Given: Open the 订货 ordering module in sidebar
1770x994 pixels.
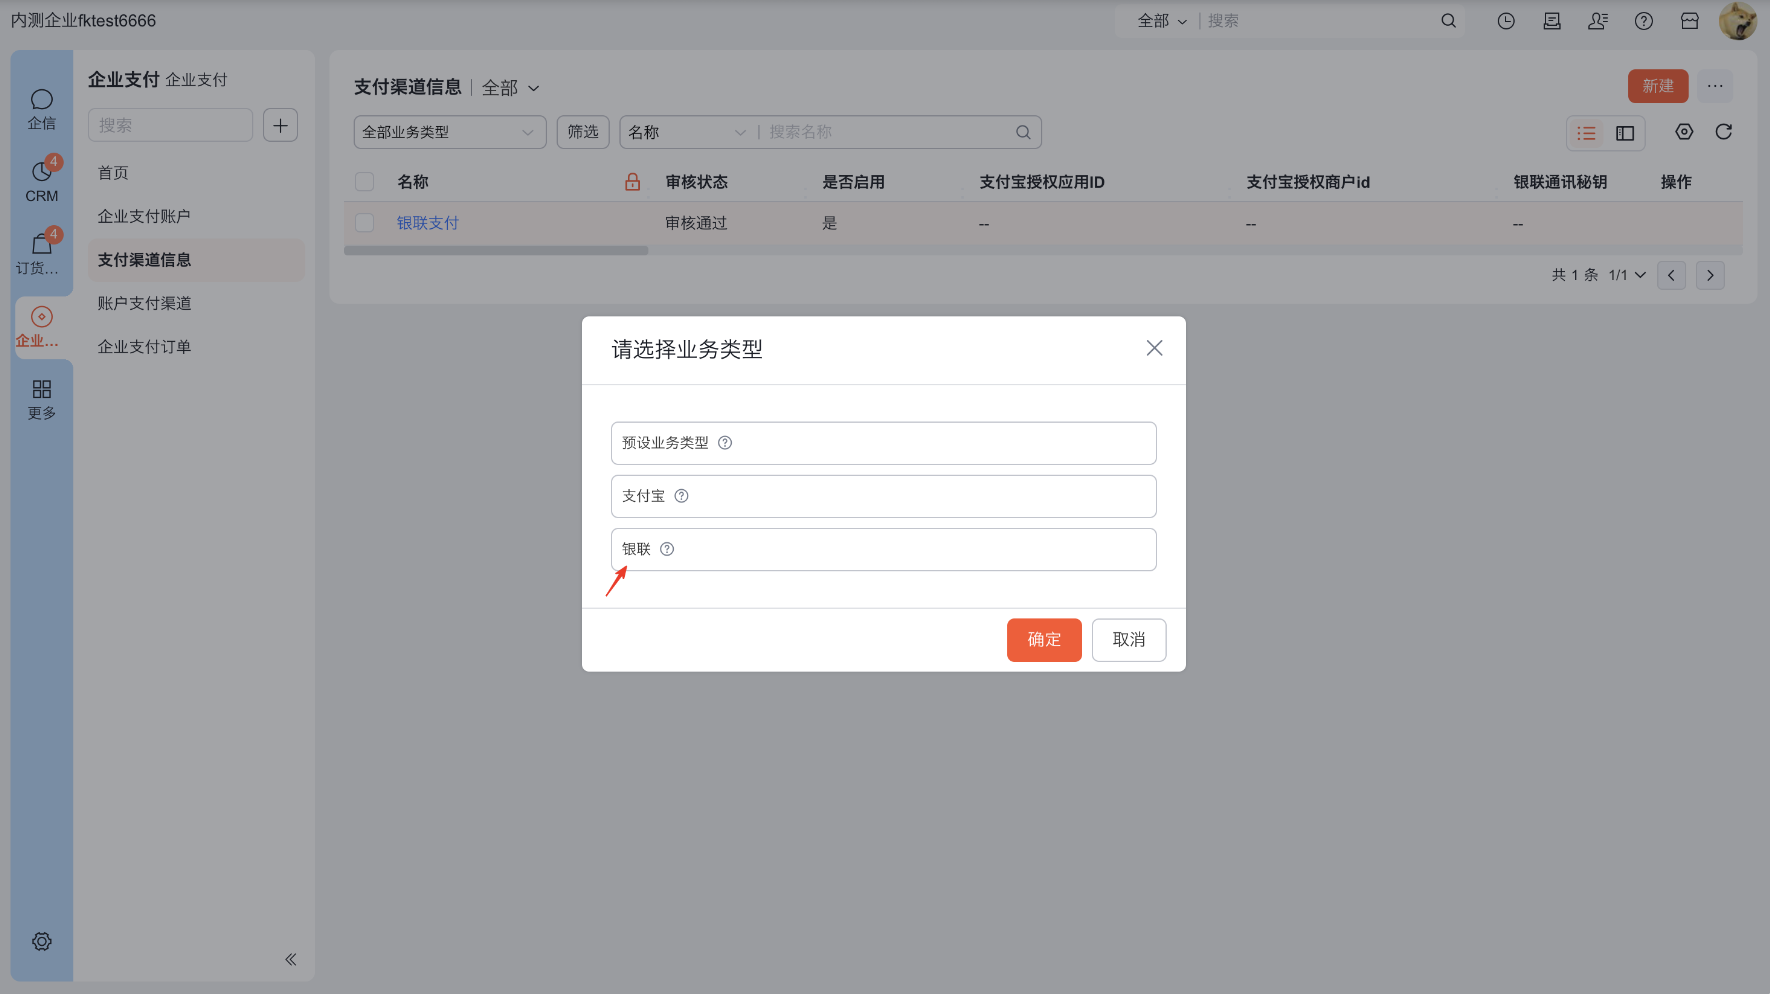Looking at the screenshot, I should coord(42,253).
